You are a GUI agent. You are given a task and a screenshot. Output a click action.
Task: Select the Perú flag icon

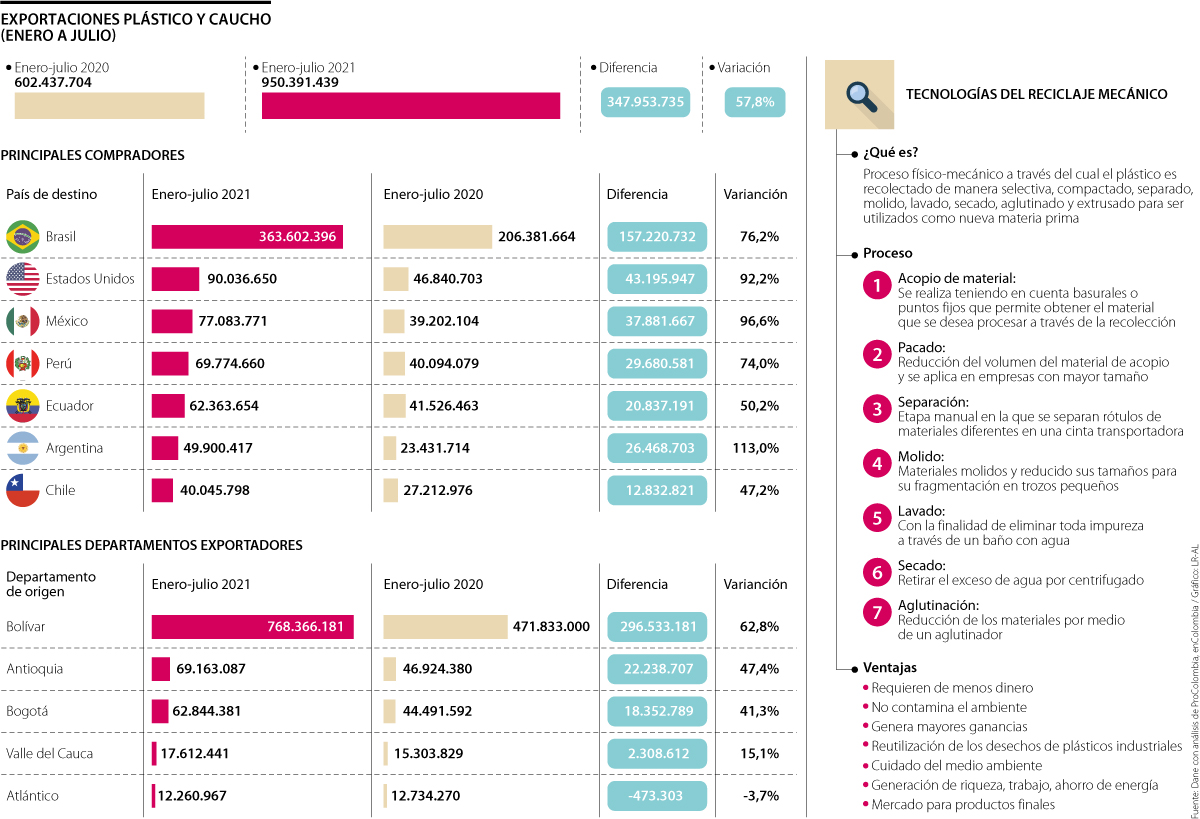coord(22,363)
